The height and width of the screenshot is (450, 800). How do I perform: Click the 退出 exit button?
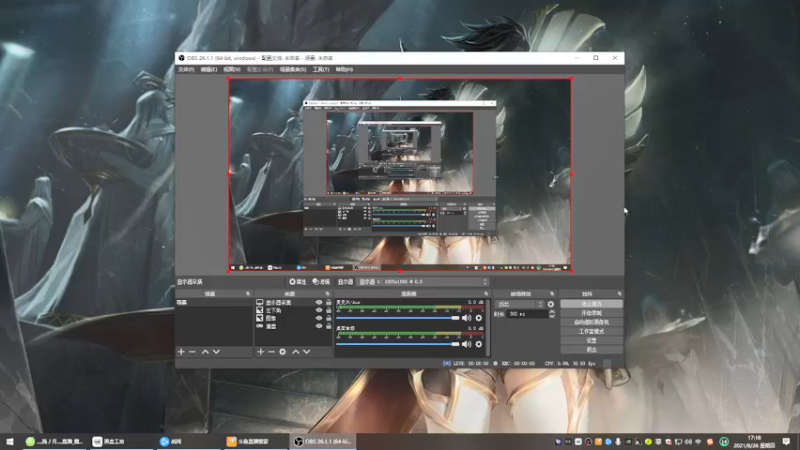(x=591, y=349)
